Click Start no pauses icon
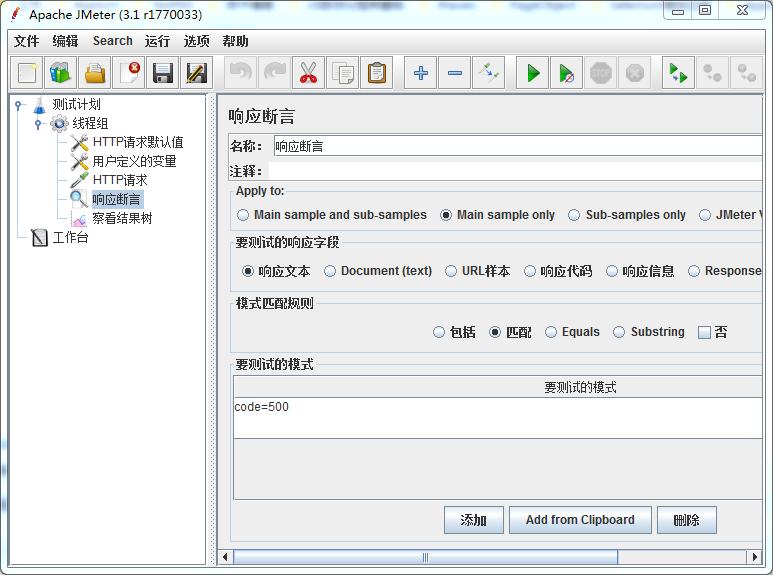This screenshot has width=773, height=575. 566,73
